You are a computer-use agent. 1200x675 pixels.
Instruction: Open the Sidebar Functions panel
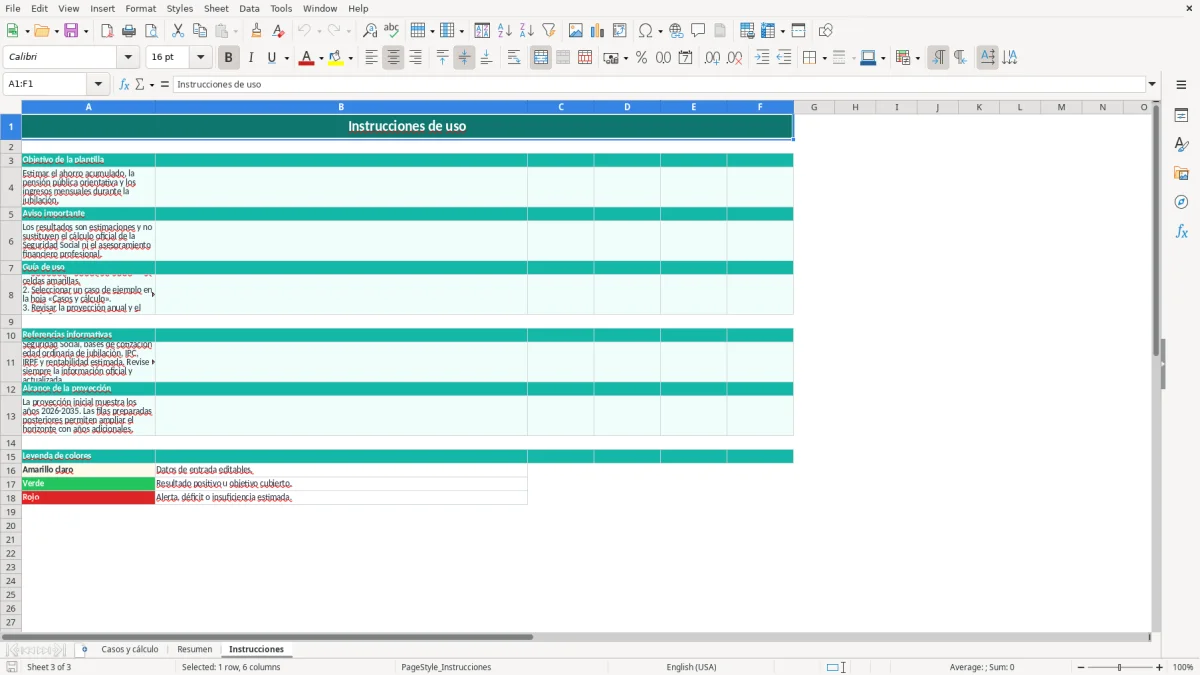(x=1181, y=231)
